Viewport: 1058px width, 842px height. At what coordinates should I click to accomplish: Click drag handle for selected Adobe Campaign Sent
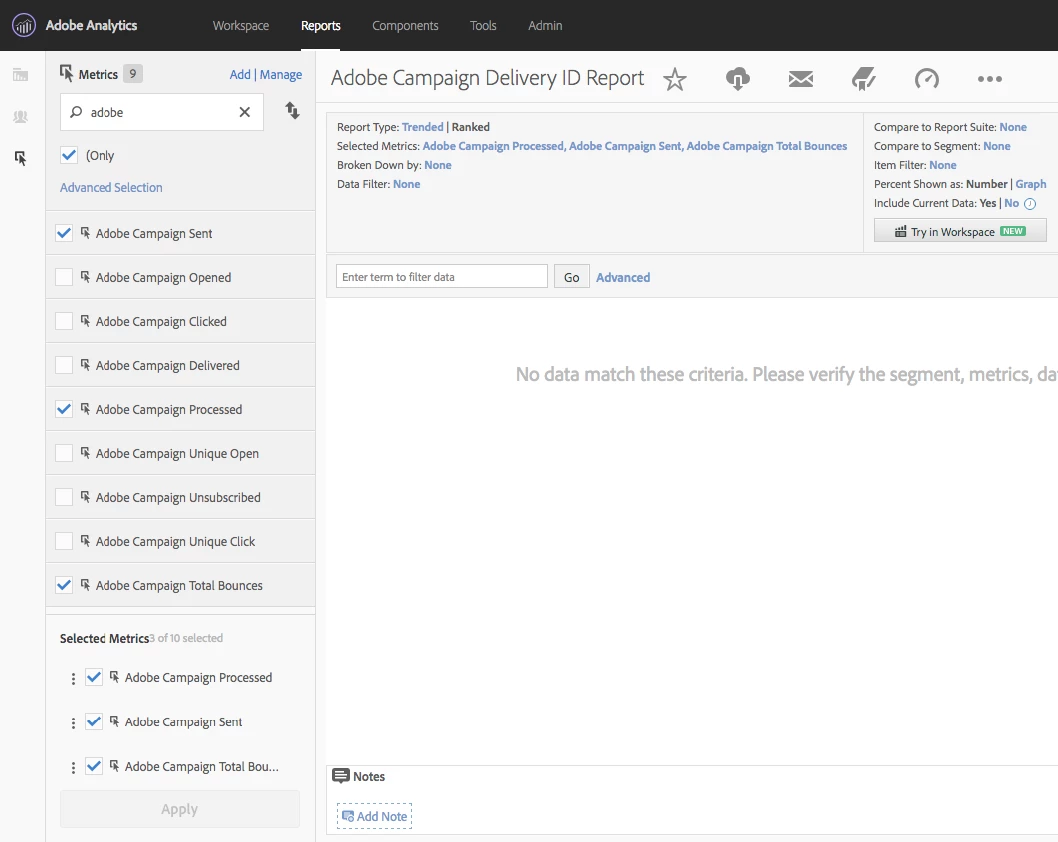point(73,723)
